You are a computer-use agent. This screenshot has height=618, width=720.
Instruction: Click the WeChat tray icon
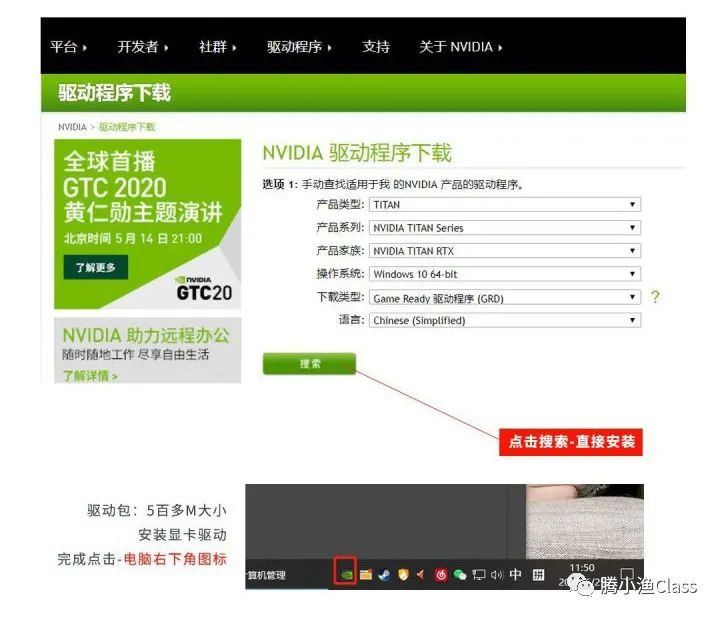(460, 574)
